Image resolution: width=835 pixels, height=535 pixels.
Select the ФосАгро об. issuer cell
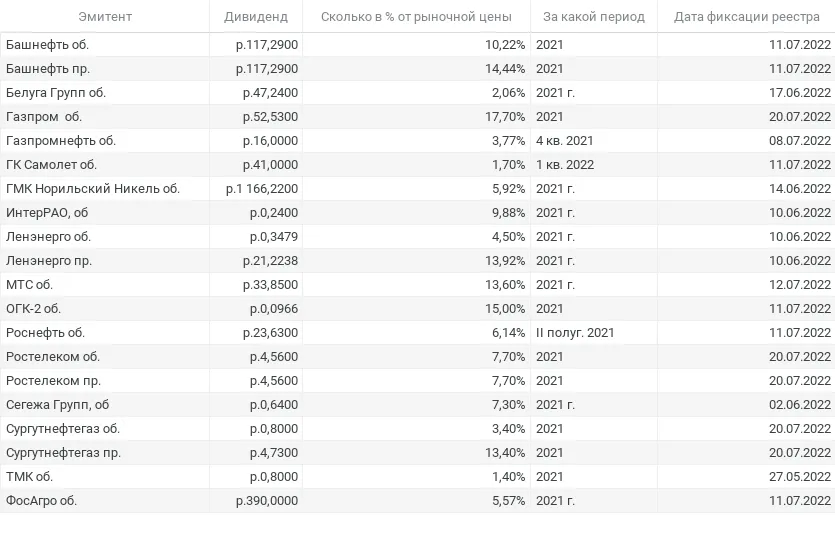click(42, 500)
